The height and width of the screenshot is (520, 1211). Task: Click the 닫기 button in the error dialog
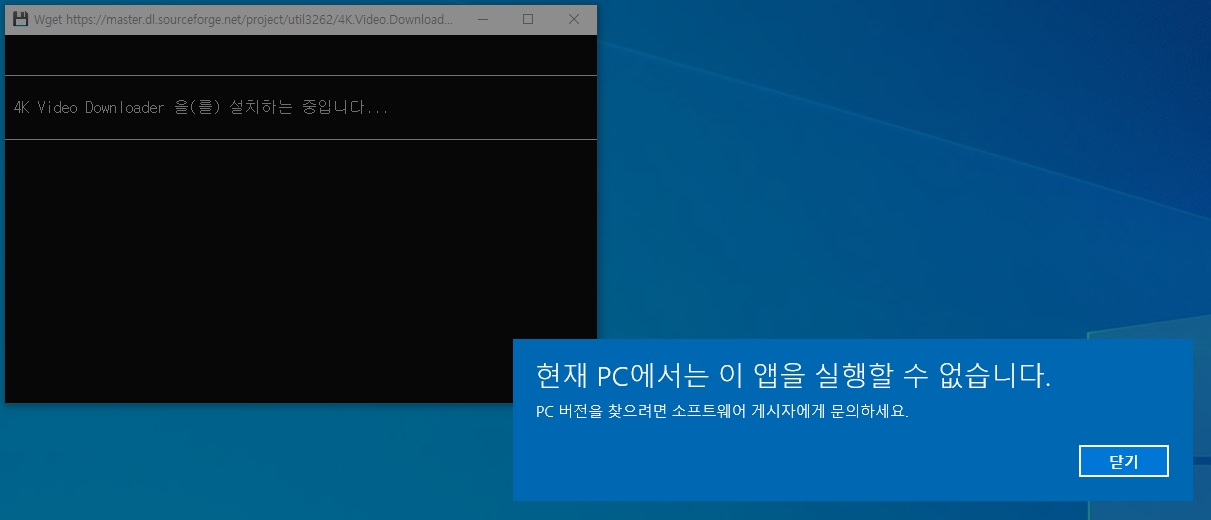tap(1124, 461)
